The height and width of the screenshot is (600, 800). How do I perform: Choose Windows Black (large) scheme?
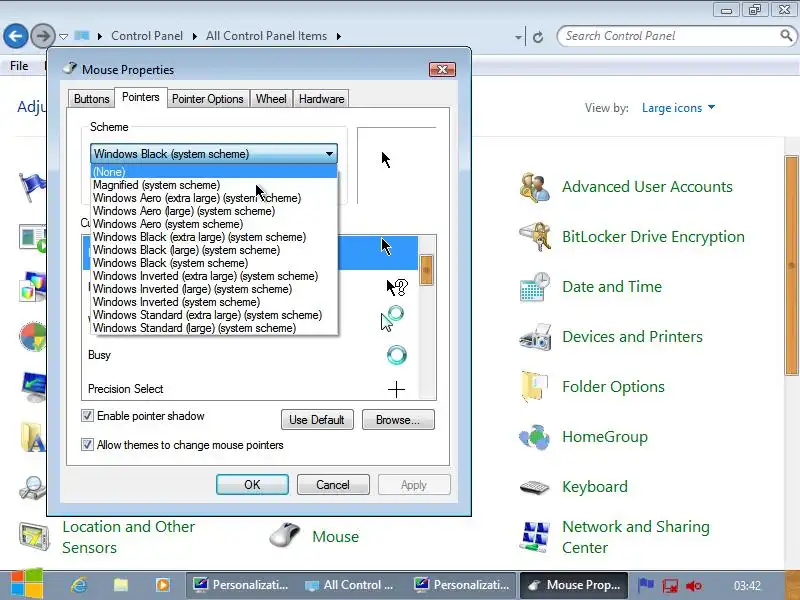214,250
